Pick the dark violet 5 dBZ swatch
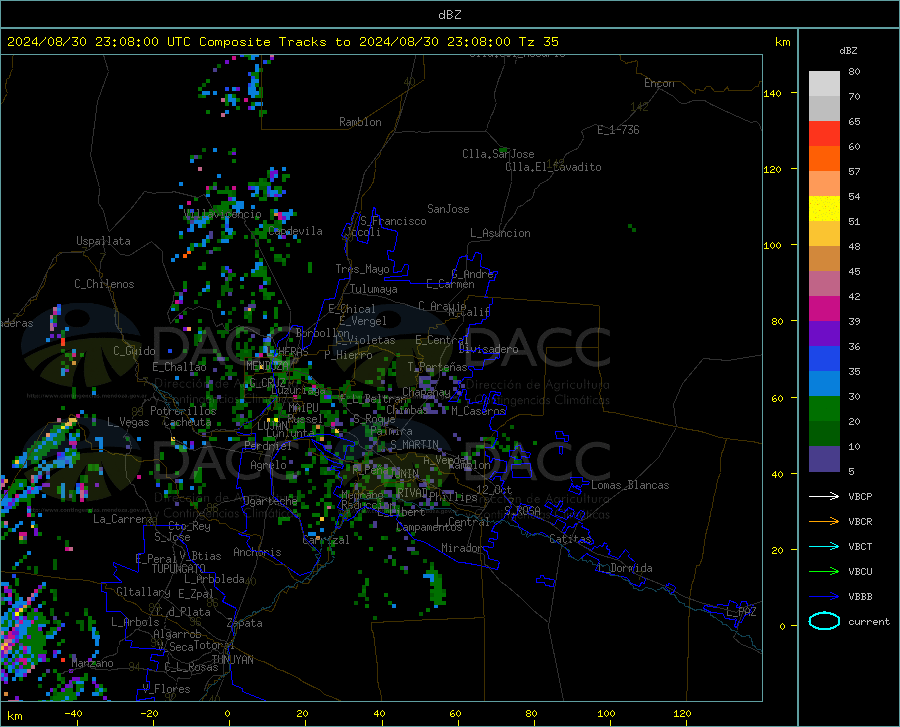The image size is (900, 727). pyautogui.click(x=824, y=459)
